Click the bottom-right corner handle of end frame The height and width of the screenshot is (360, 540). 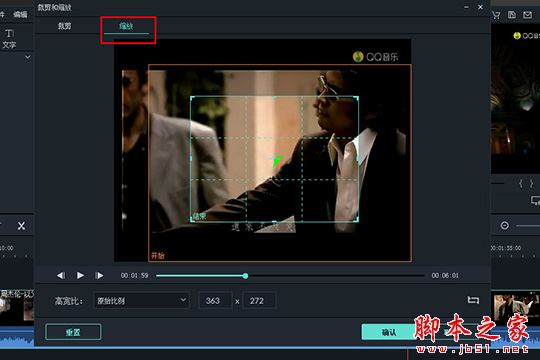[x=357, y=220]
